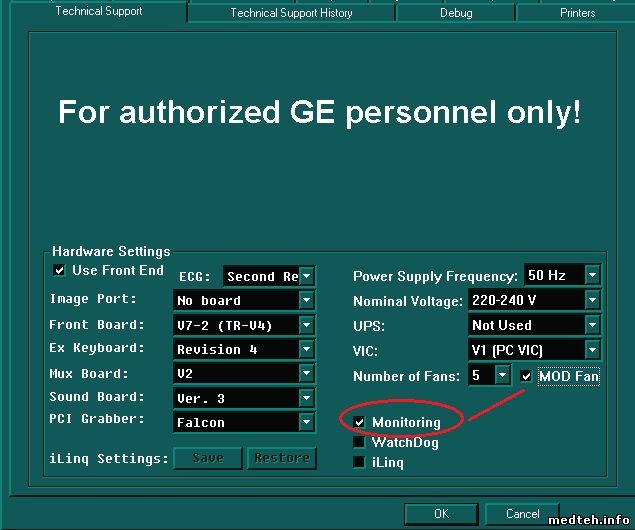The width and height of the screenshot is (635, 530).
Task: Expand the Image Port dropdown
Action: 307,300
